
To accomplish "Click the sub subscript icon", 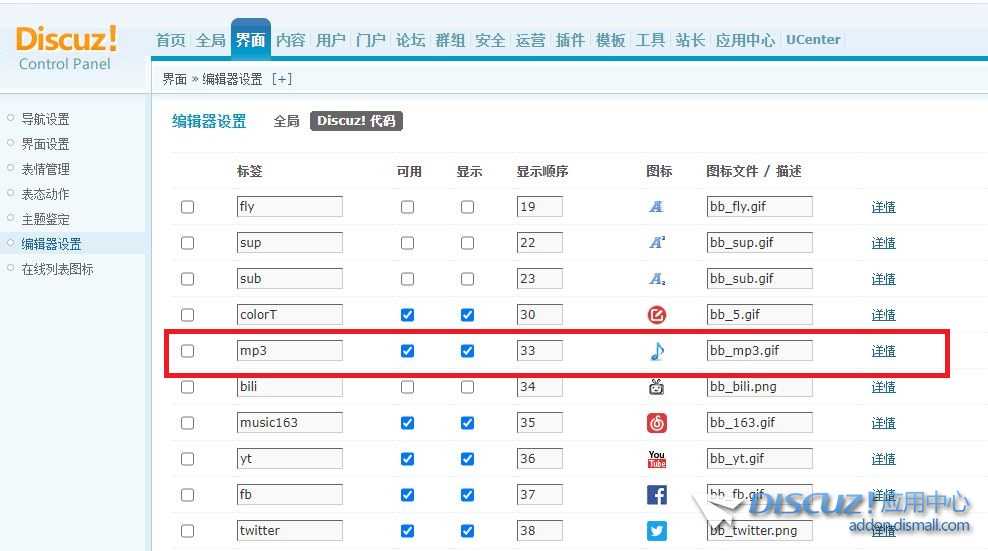I will tap(657, 279).
